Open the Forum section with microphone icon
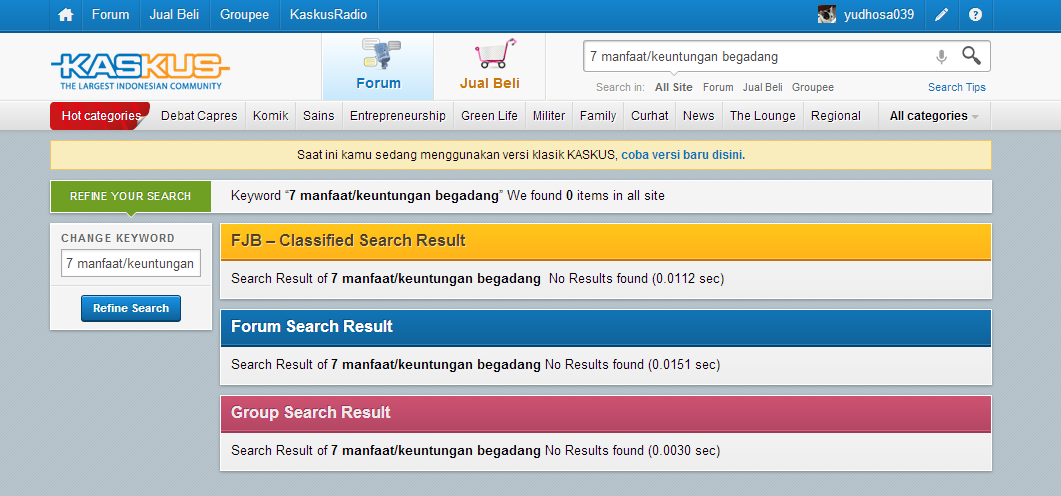The height and width of the screenshot is (496, 1061). [378, 66]
